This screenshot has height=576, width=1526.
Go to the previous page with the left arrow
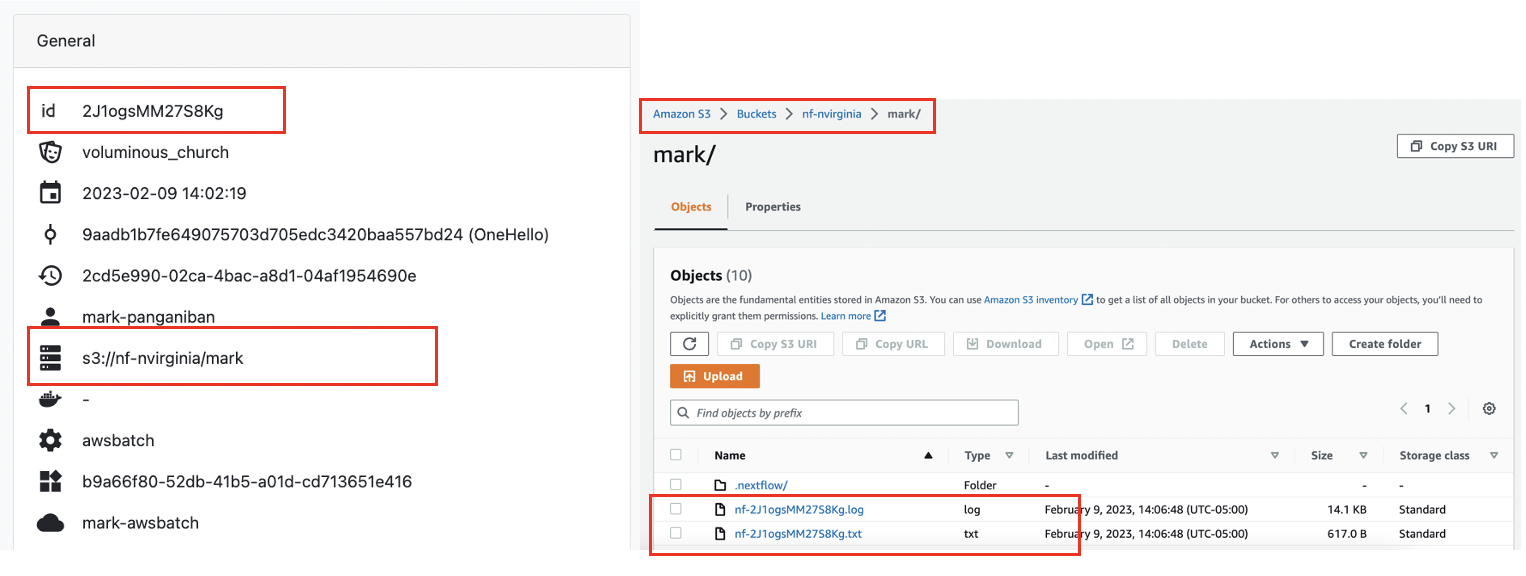pos(1404,409)
